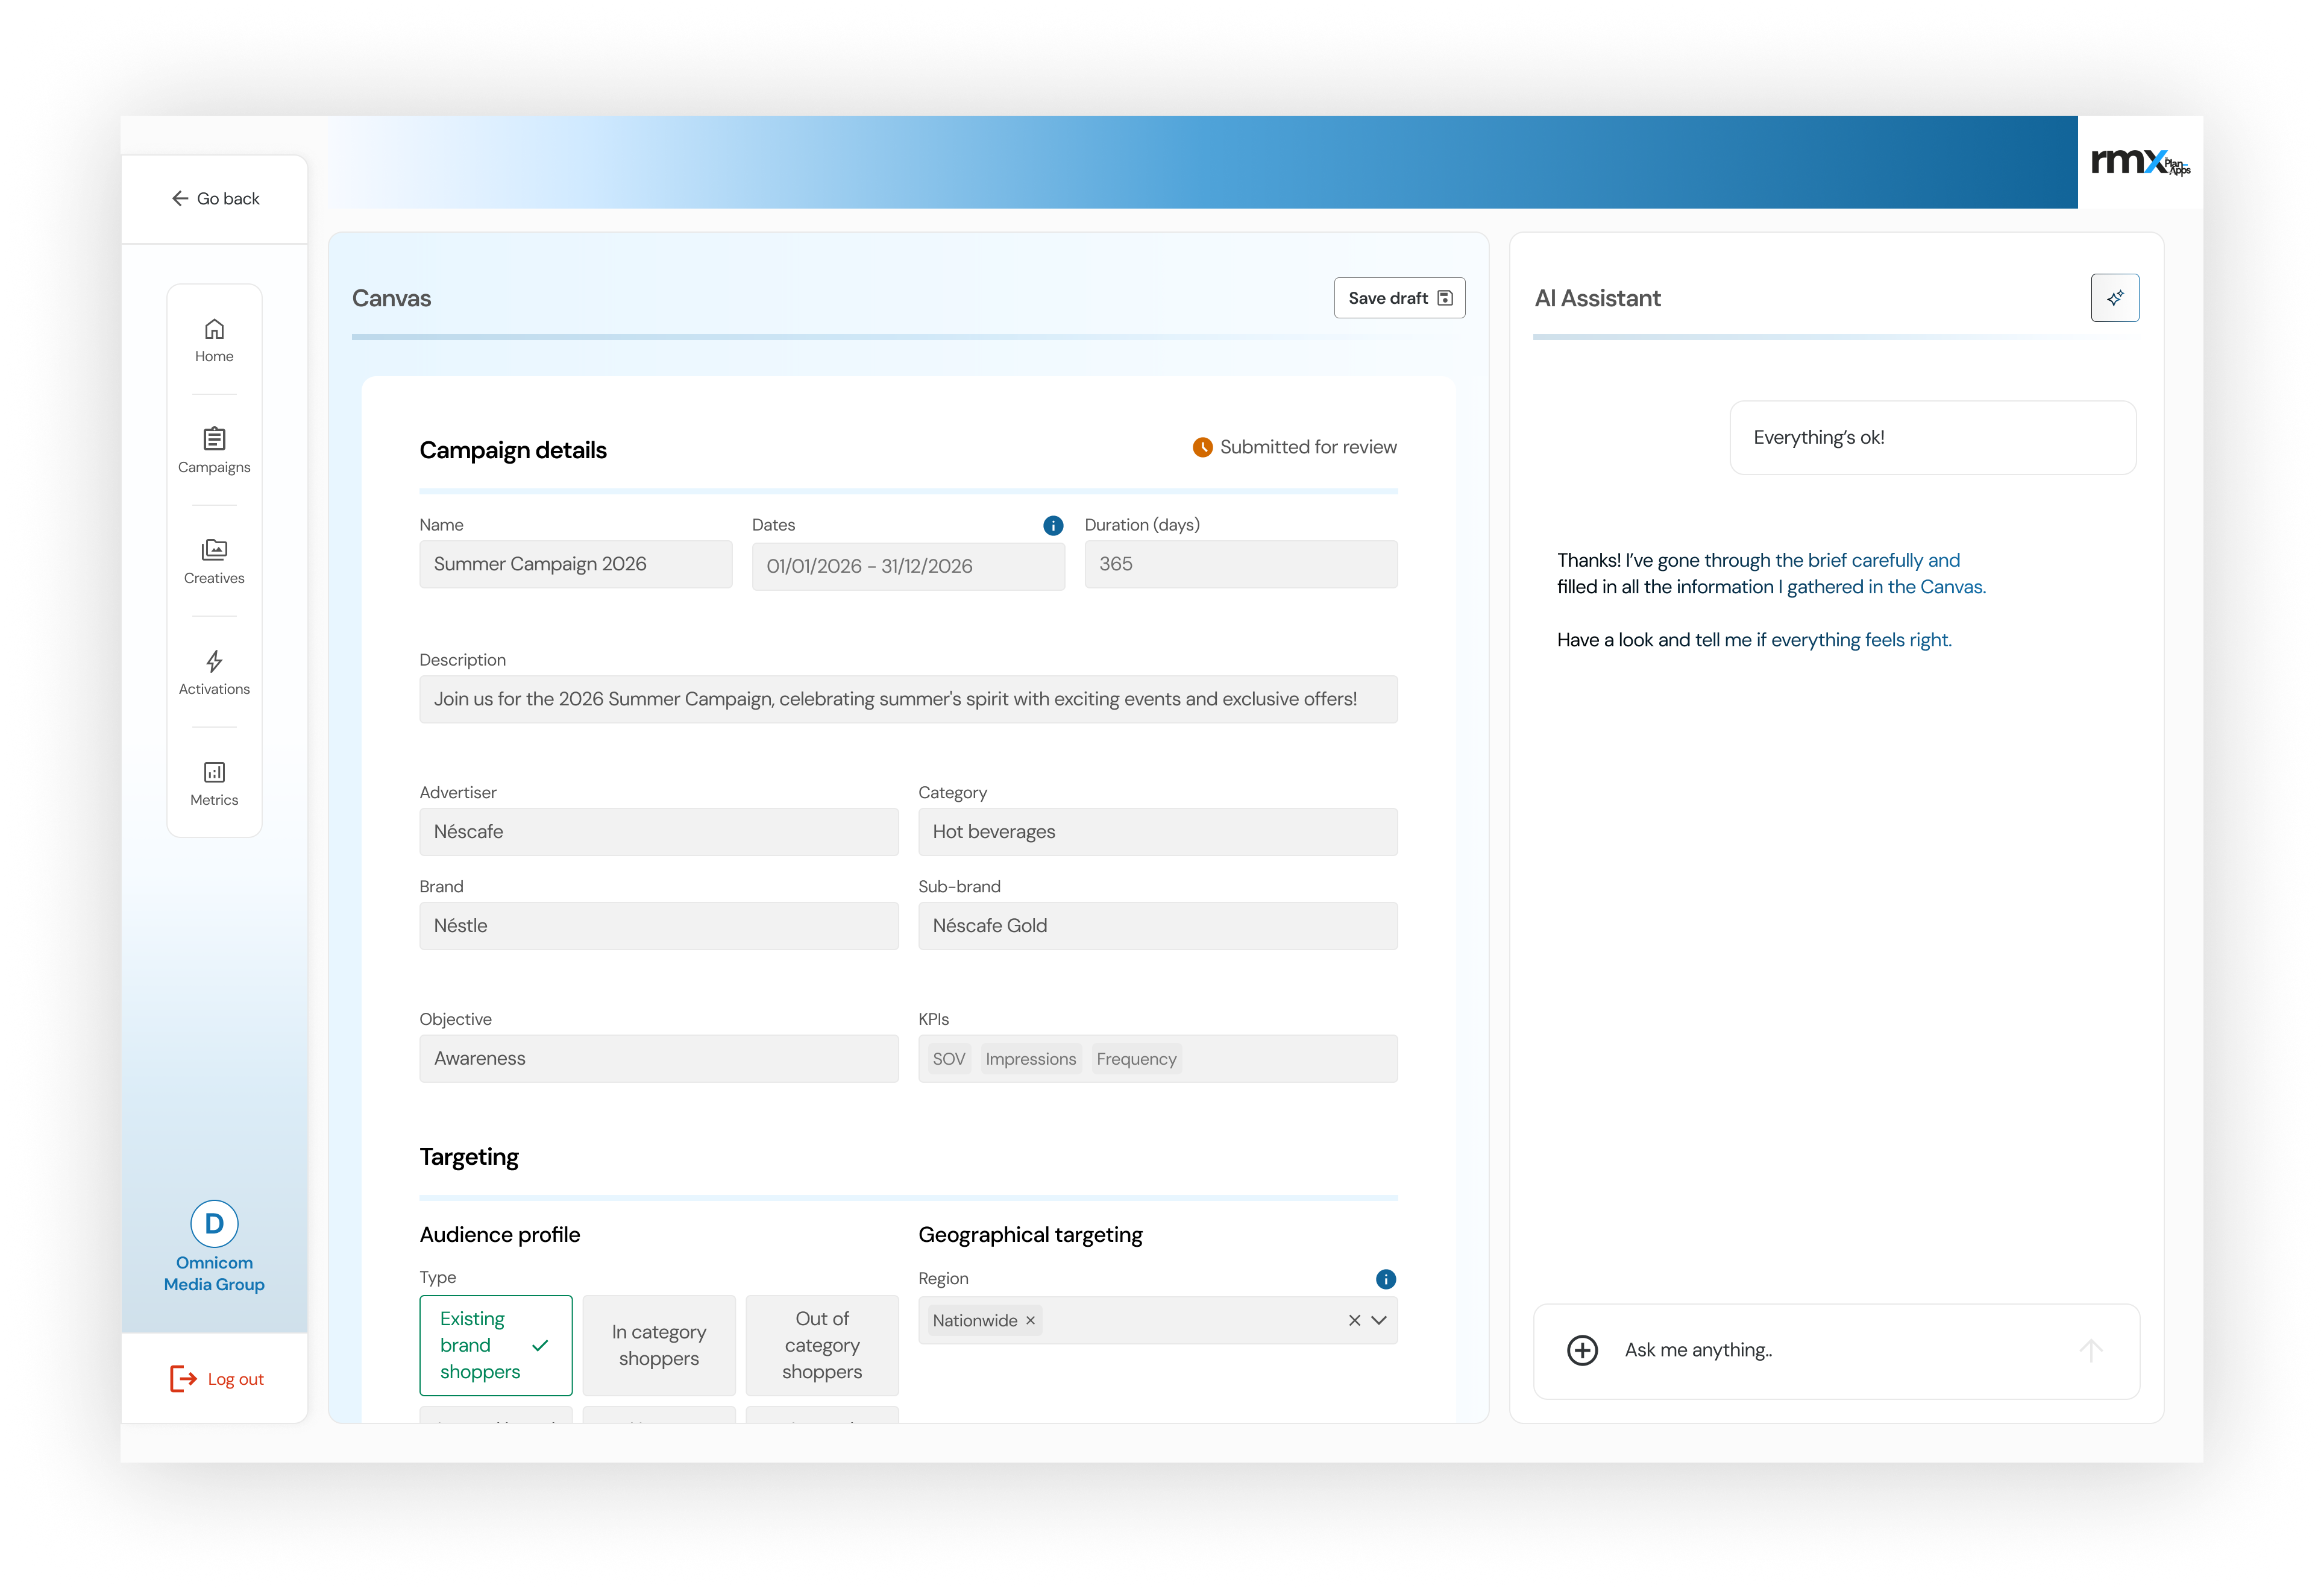Click the send message arrow icon

pos(2090,1351)
